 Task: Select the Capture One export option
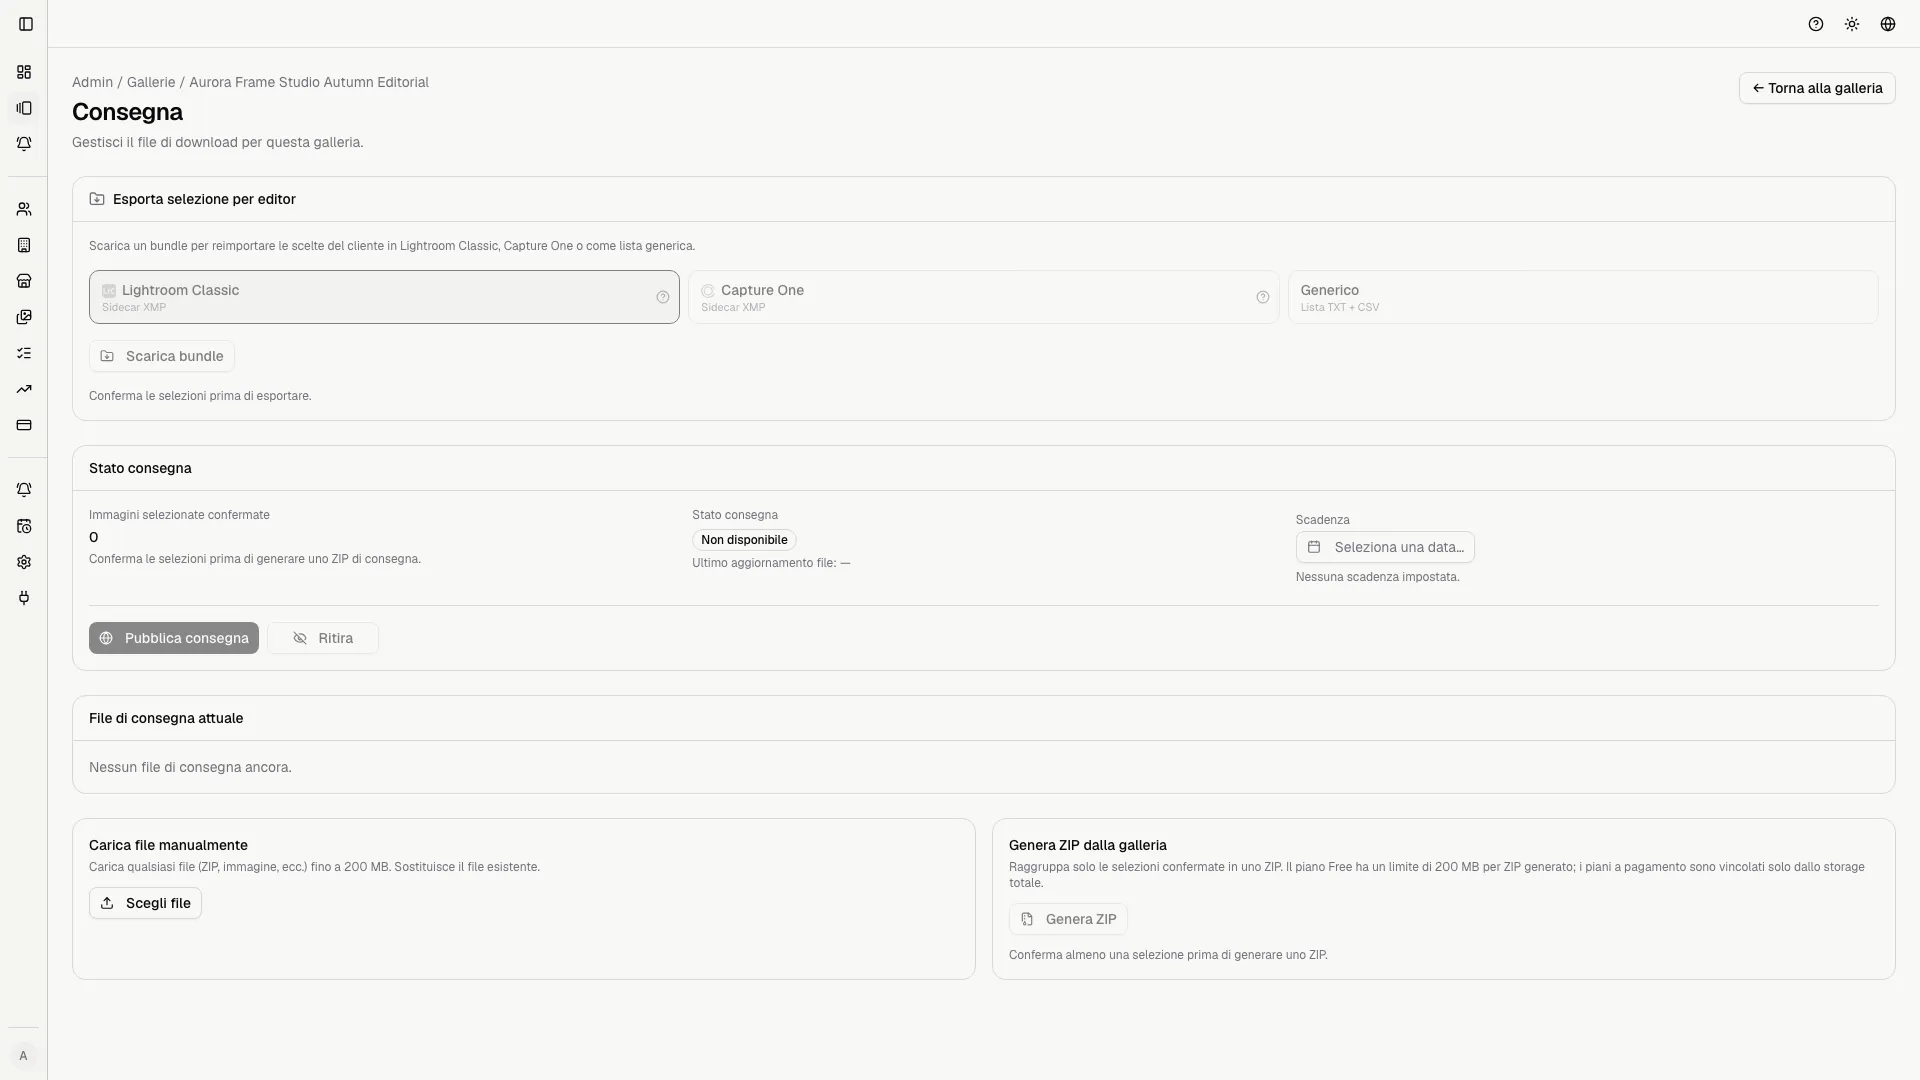tap(984, 297)
